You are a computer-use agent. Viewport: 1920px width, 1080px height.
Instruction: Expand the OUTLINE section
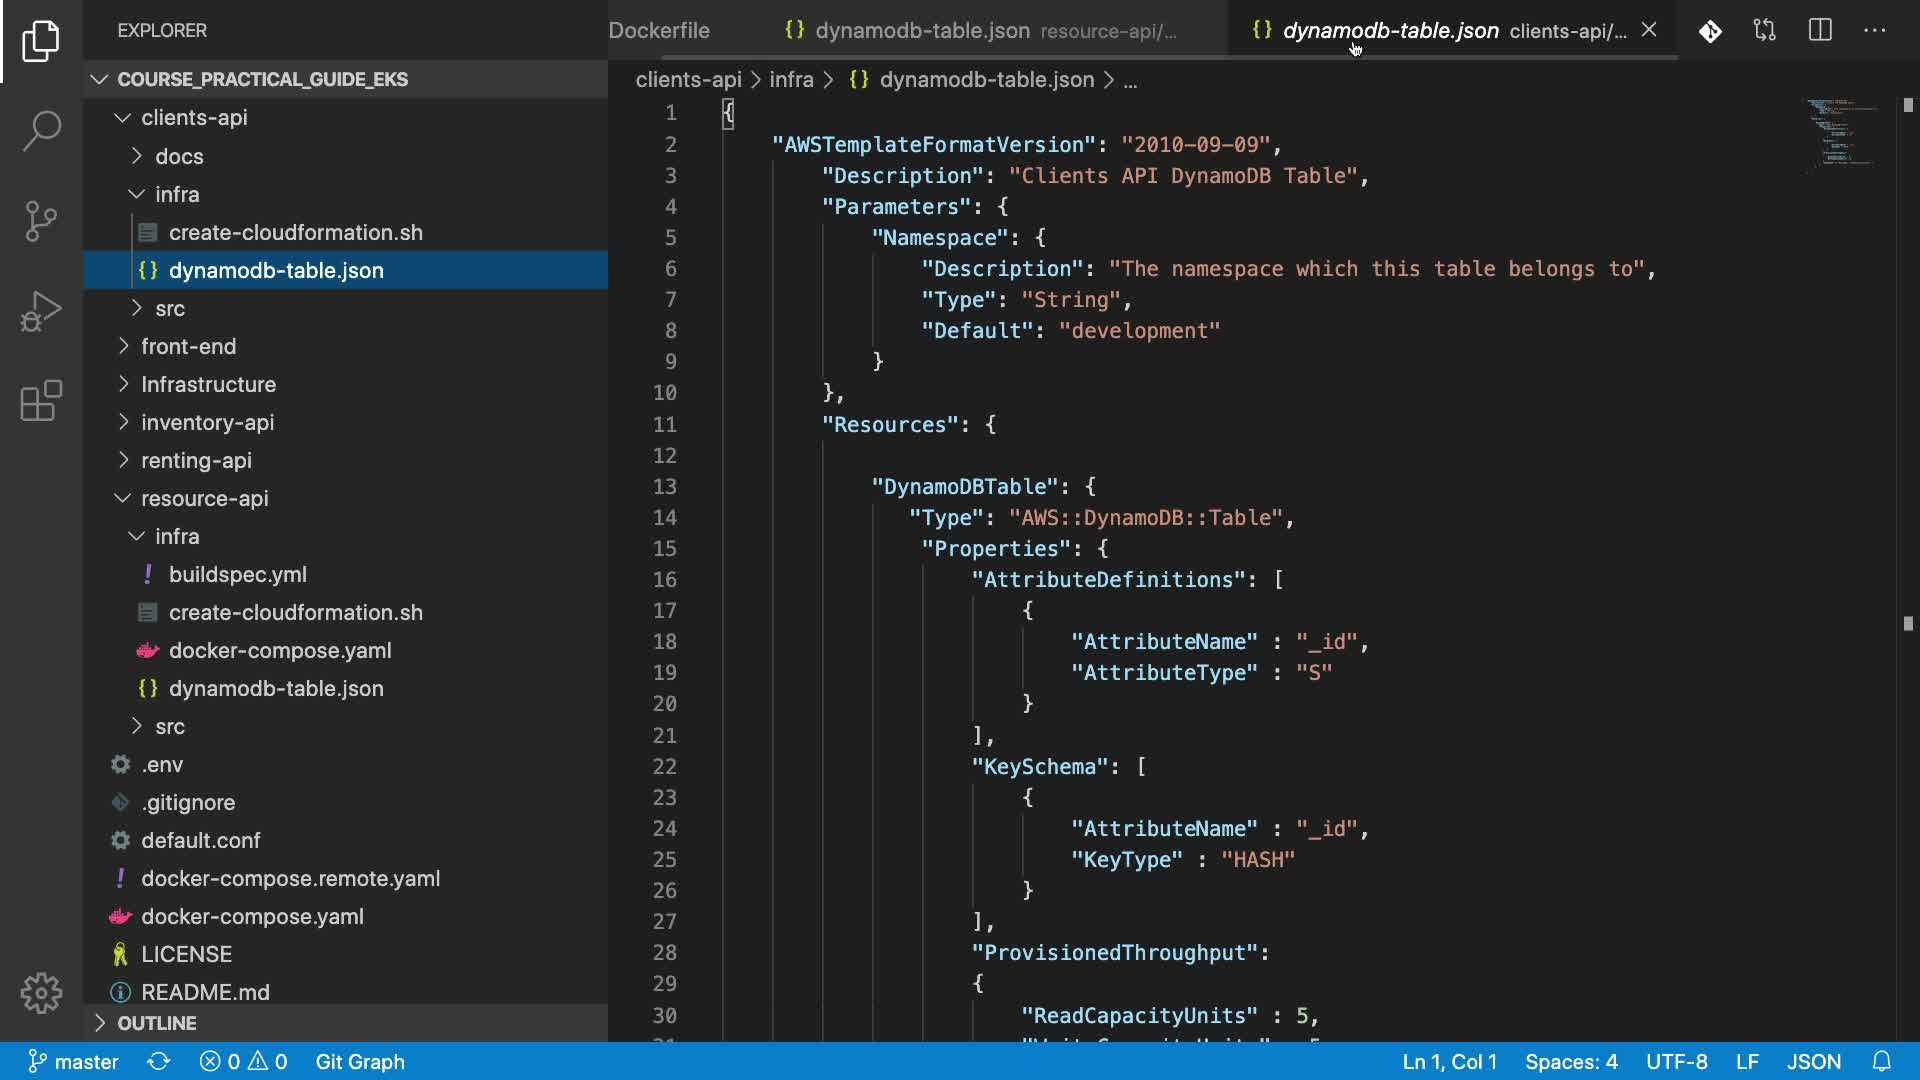tap(156, 1023)
